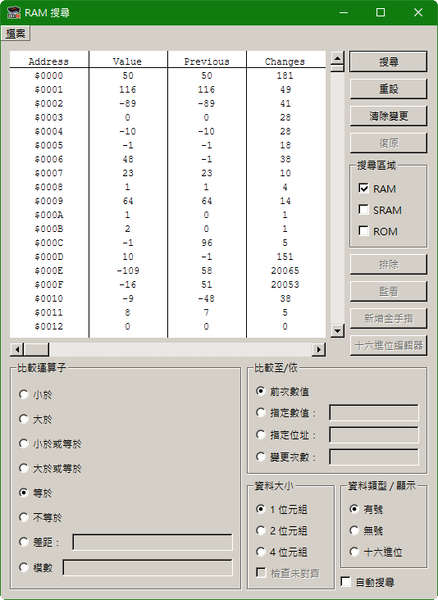
Task: Enable the SRAM search region checkbox
Action: point(363,210)
